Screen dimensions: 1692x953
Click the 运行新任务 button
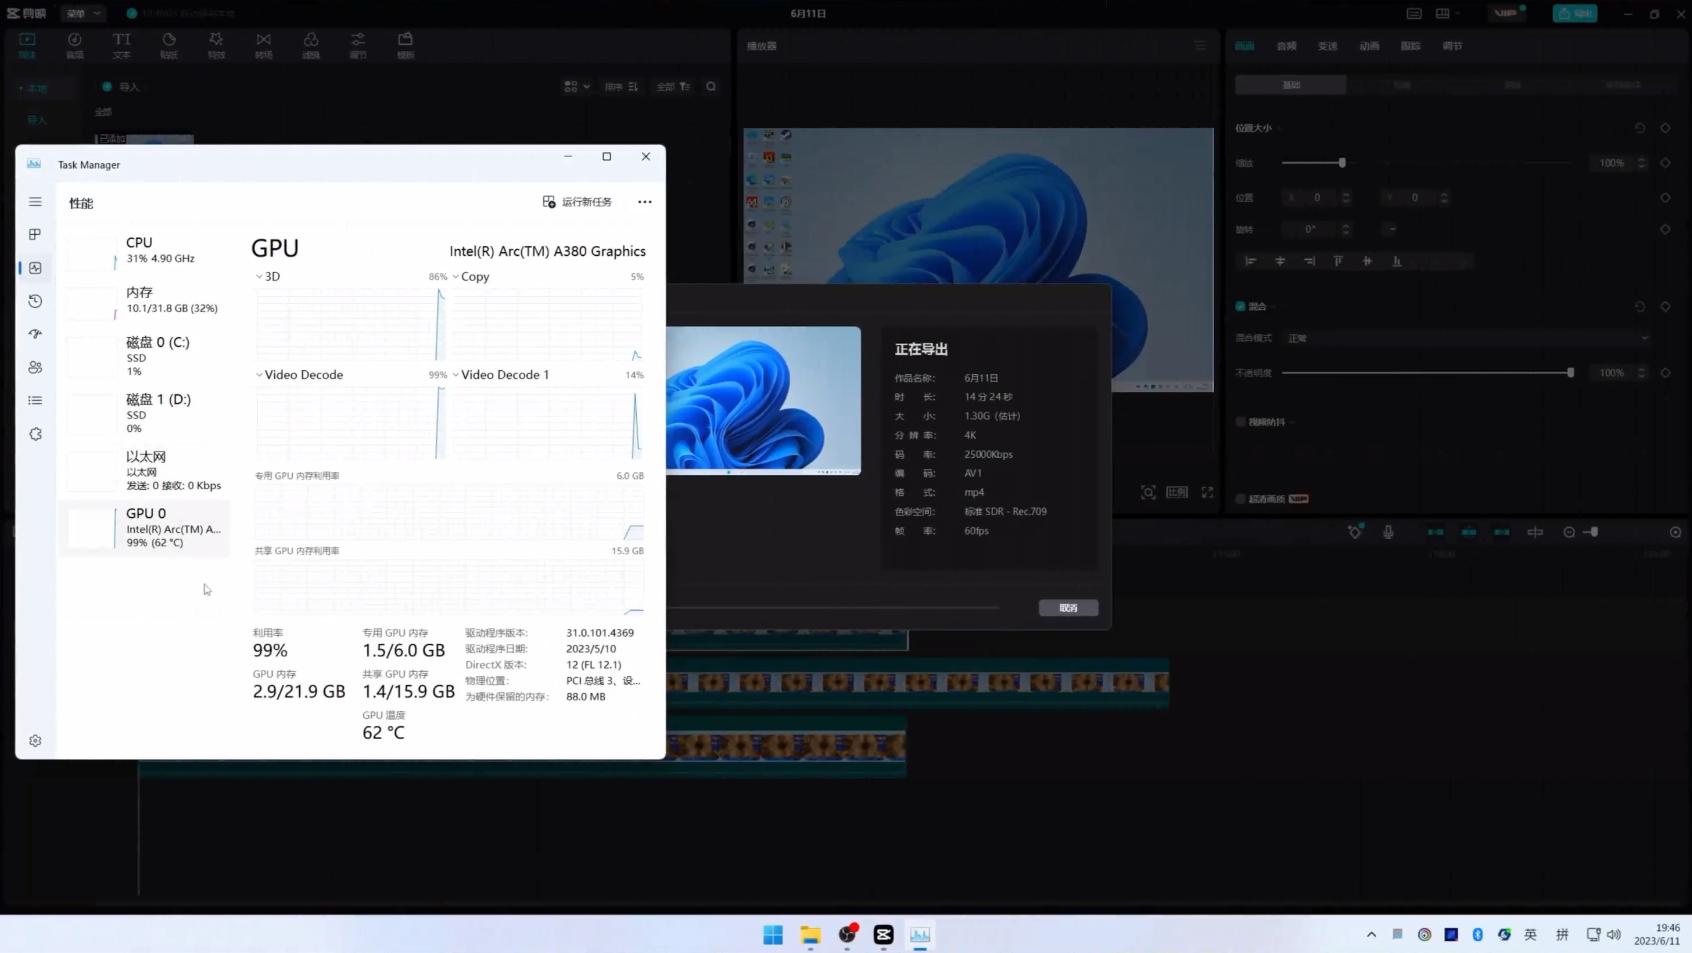click(577, 202)
